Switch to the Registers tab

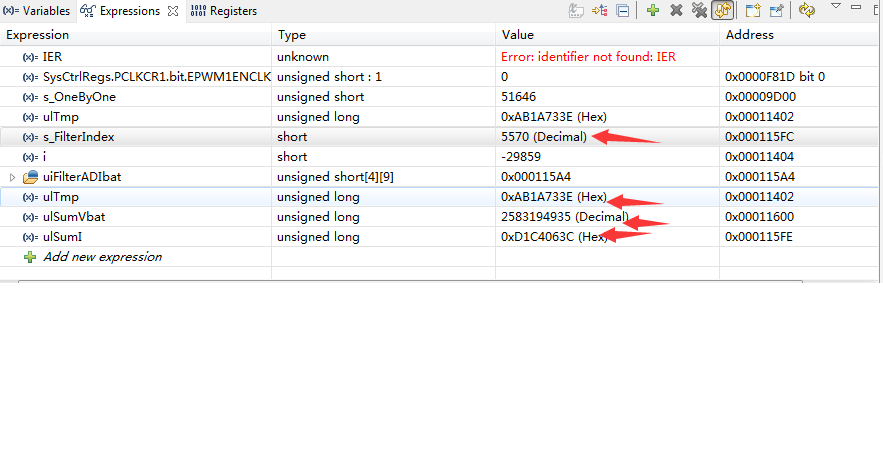tap(223, 11)
